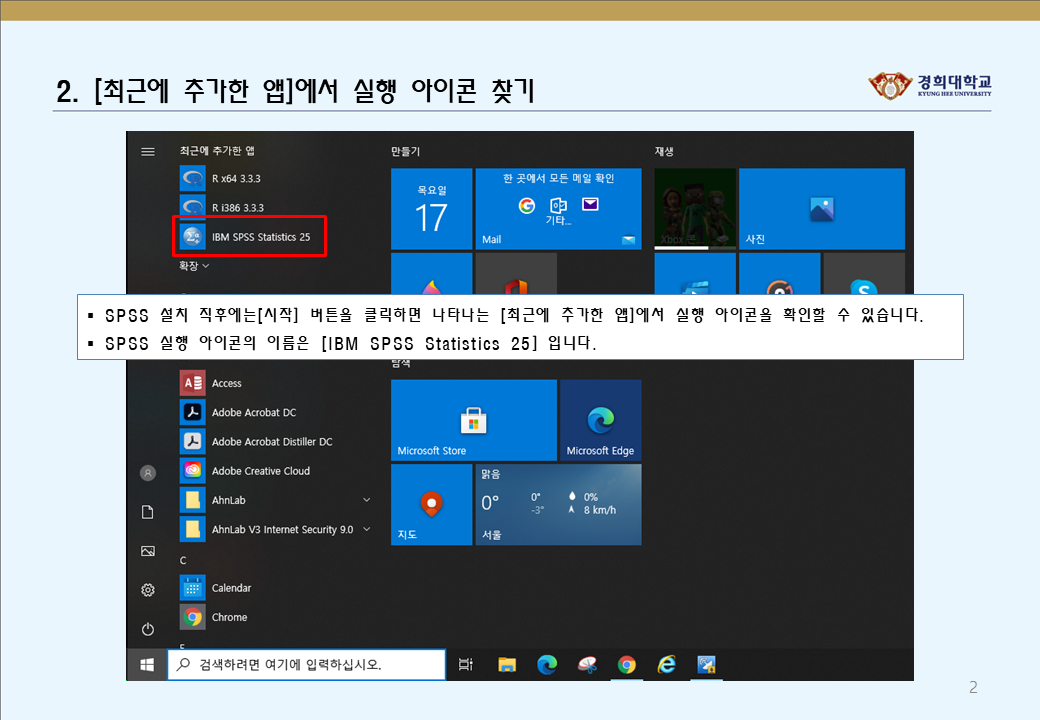Screen dimensions: 1040x720
Task: Click the taskbar search input field
Action: [x=306, y=664]
